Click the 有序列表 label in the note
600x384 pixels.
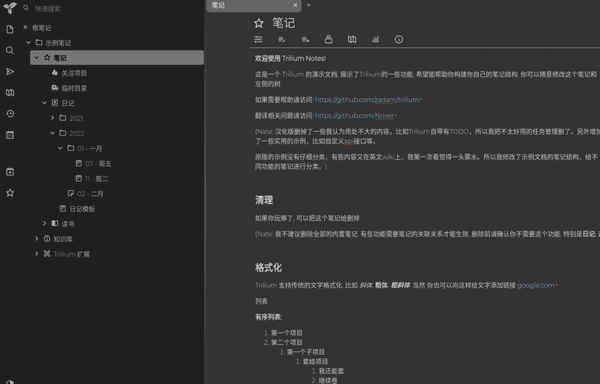[x=269, y=317]
